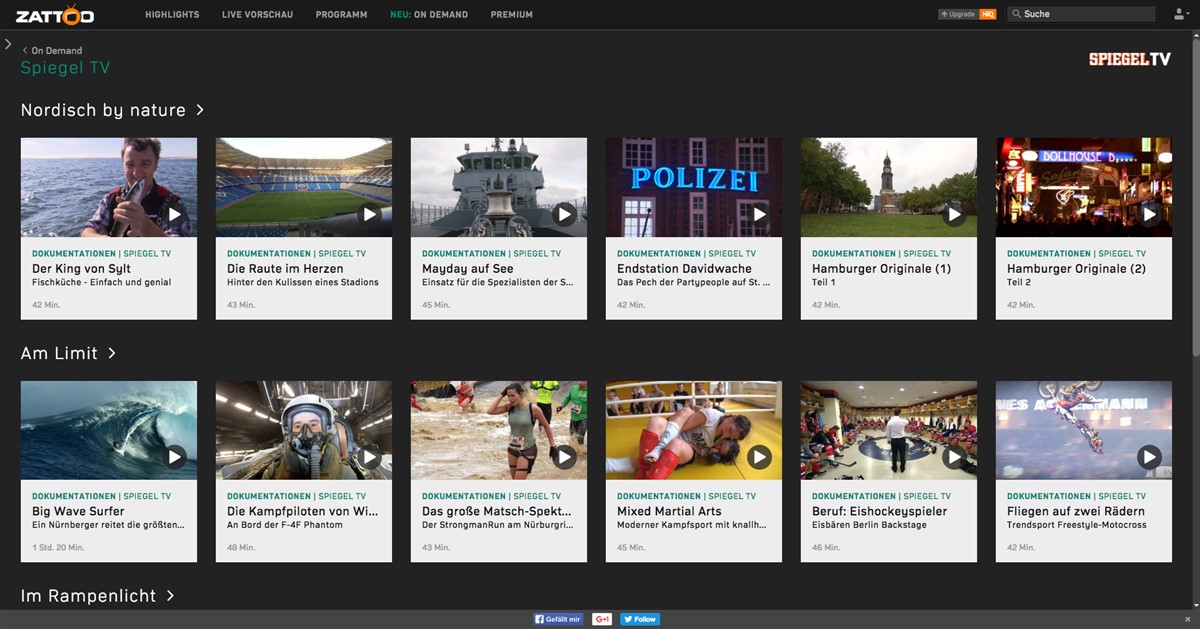
Task: Open the 'Mayday auf See' title link
Action: coord(468,269)
